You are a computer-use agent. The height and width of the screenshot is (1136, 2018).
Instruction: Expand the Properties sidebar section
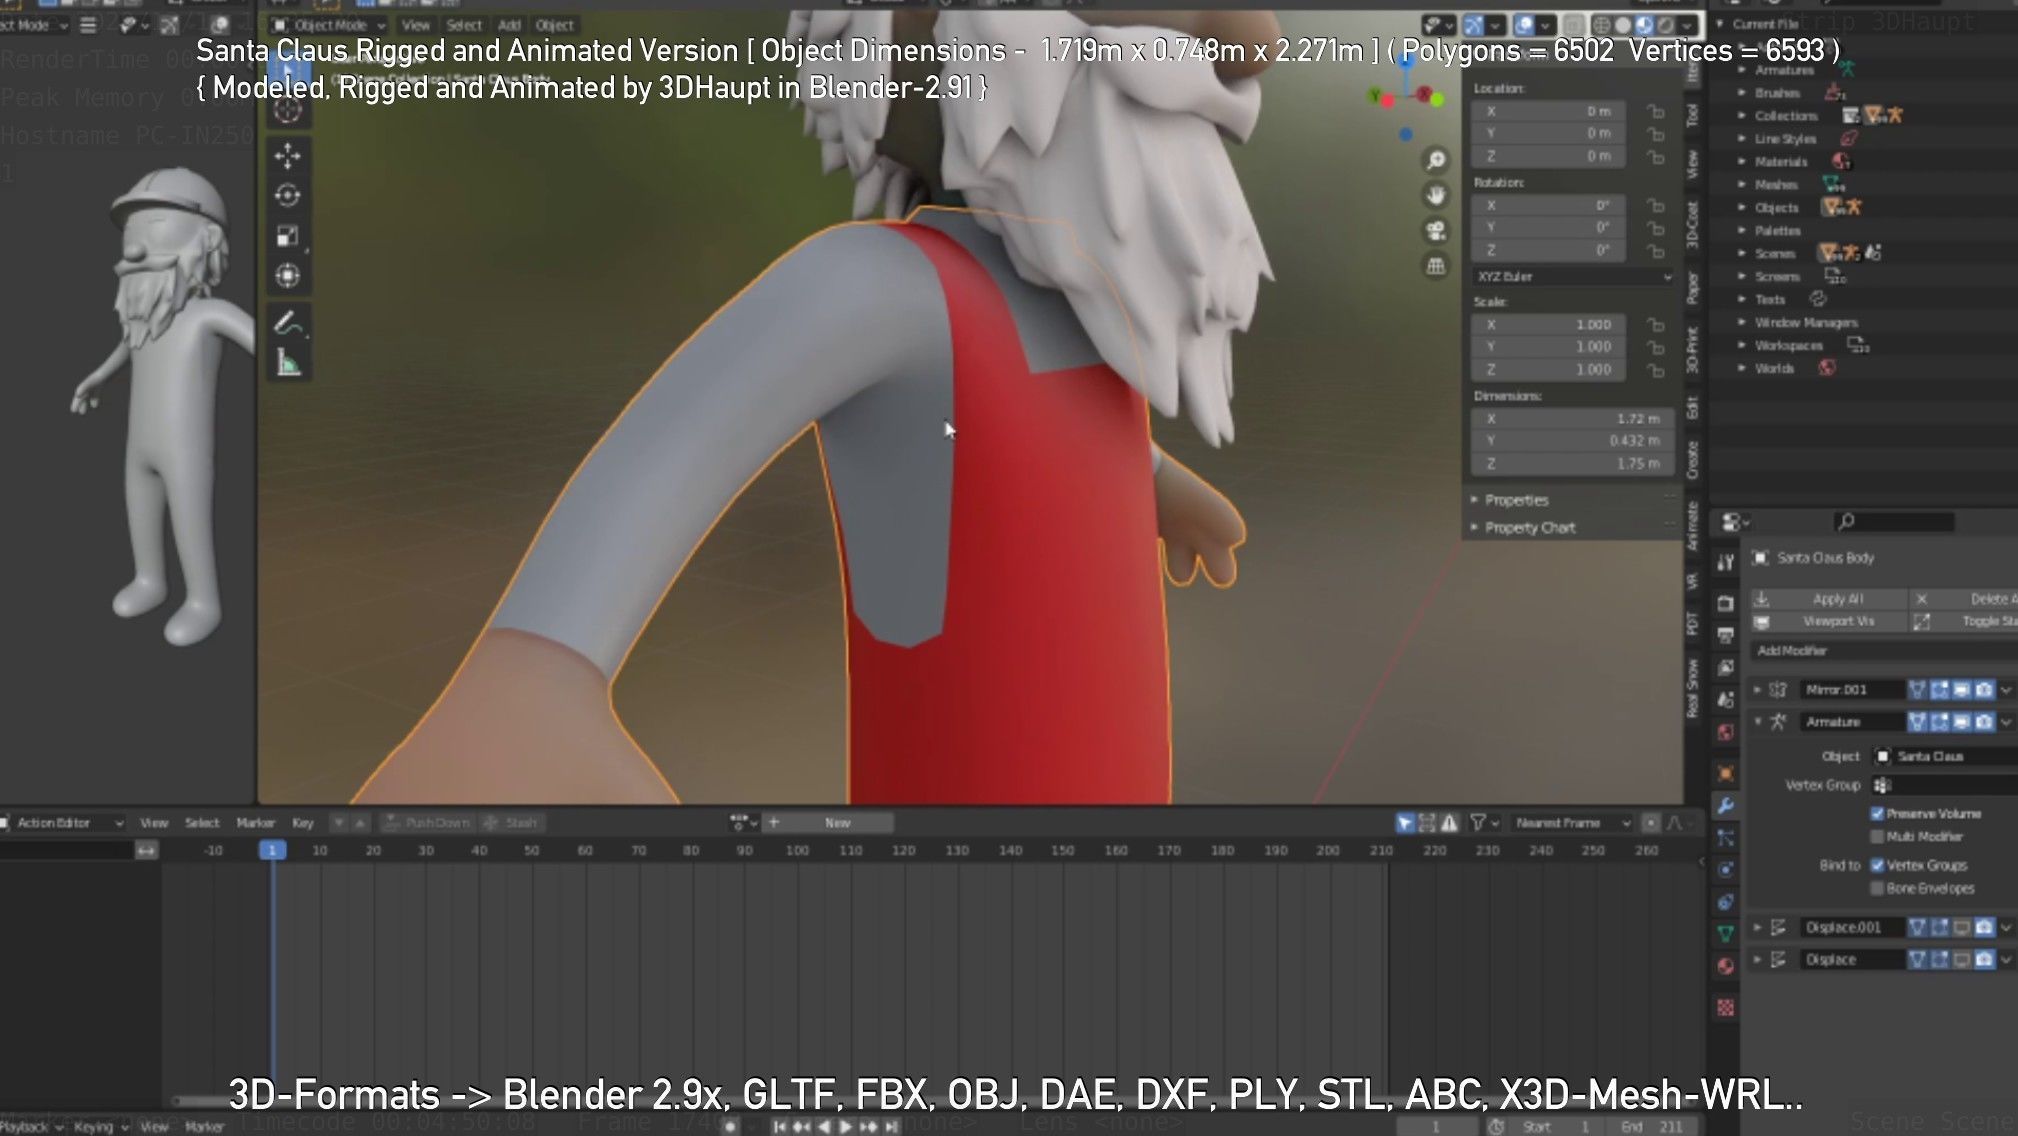[1515, 500]
